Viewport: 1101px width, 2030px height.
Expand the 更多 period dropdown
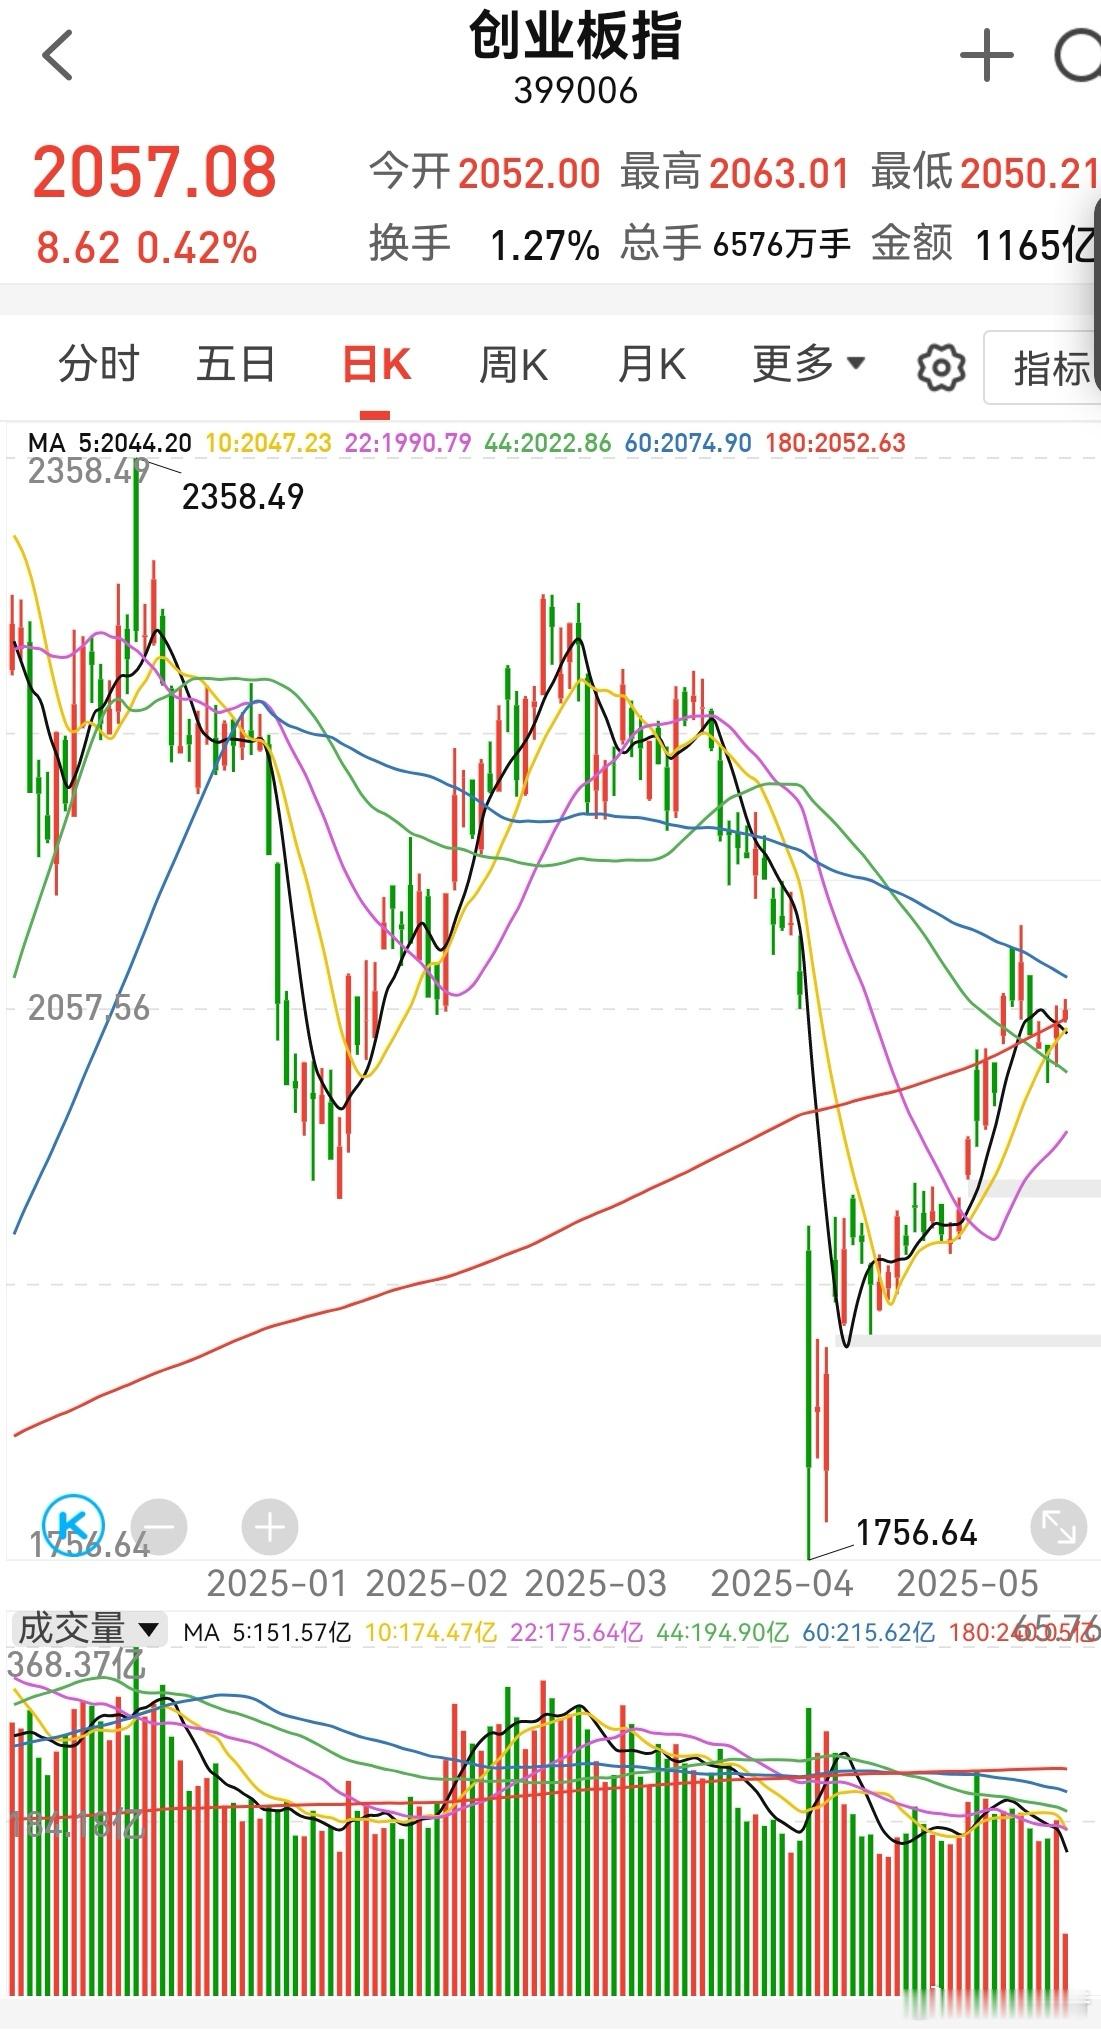click(x=808, y=364)
